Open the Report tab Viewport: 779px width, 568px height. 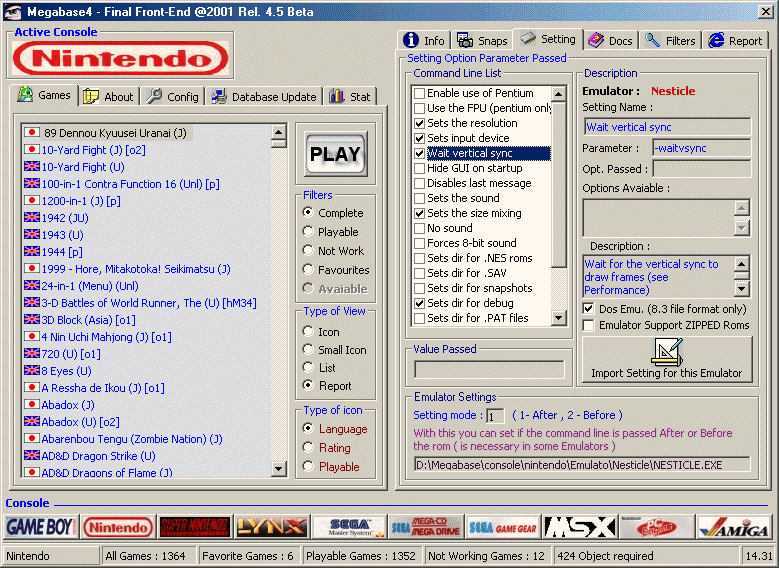[x=736, y=40]
